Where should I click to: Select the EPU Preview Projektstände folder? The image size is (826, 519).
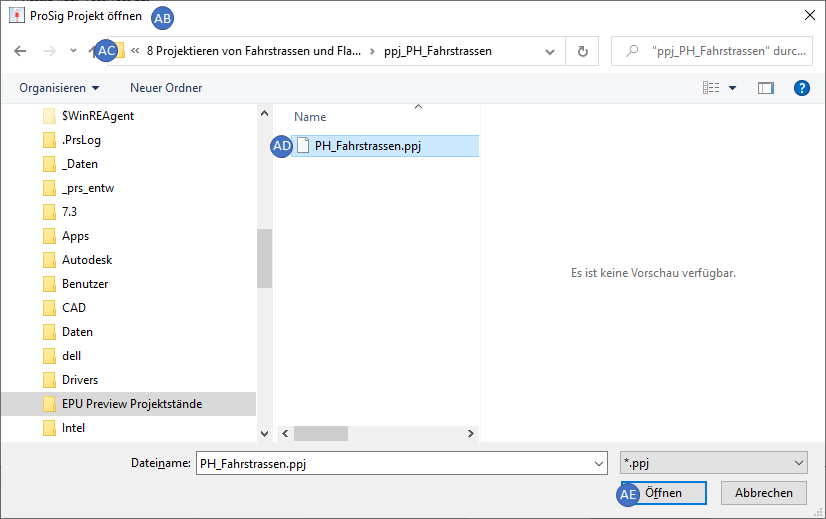(x=129, y=404)
